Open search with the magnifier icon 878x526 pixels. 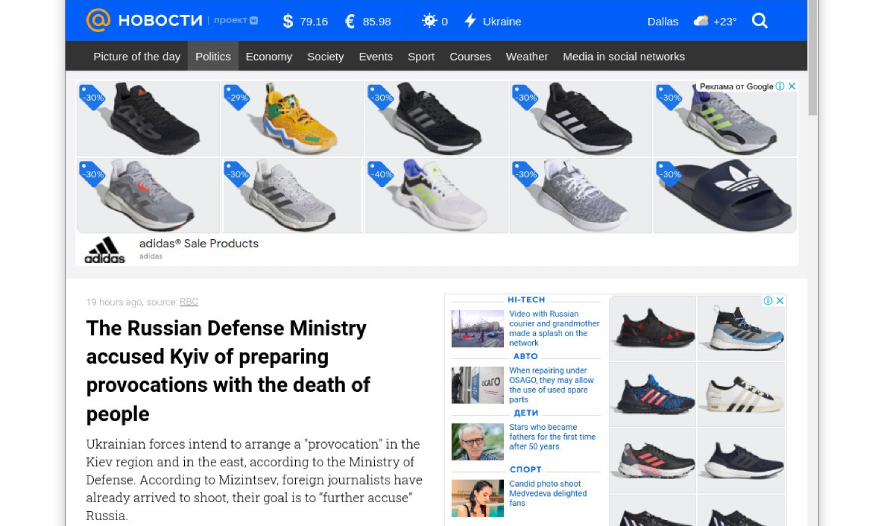760,21
